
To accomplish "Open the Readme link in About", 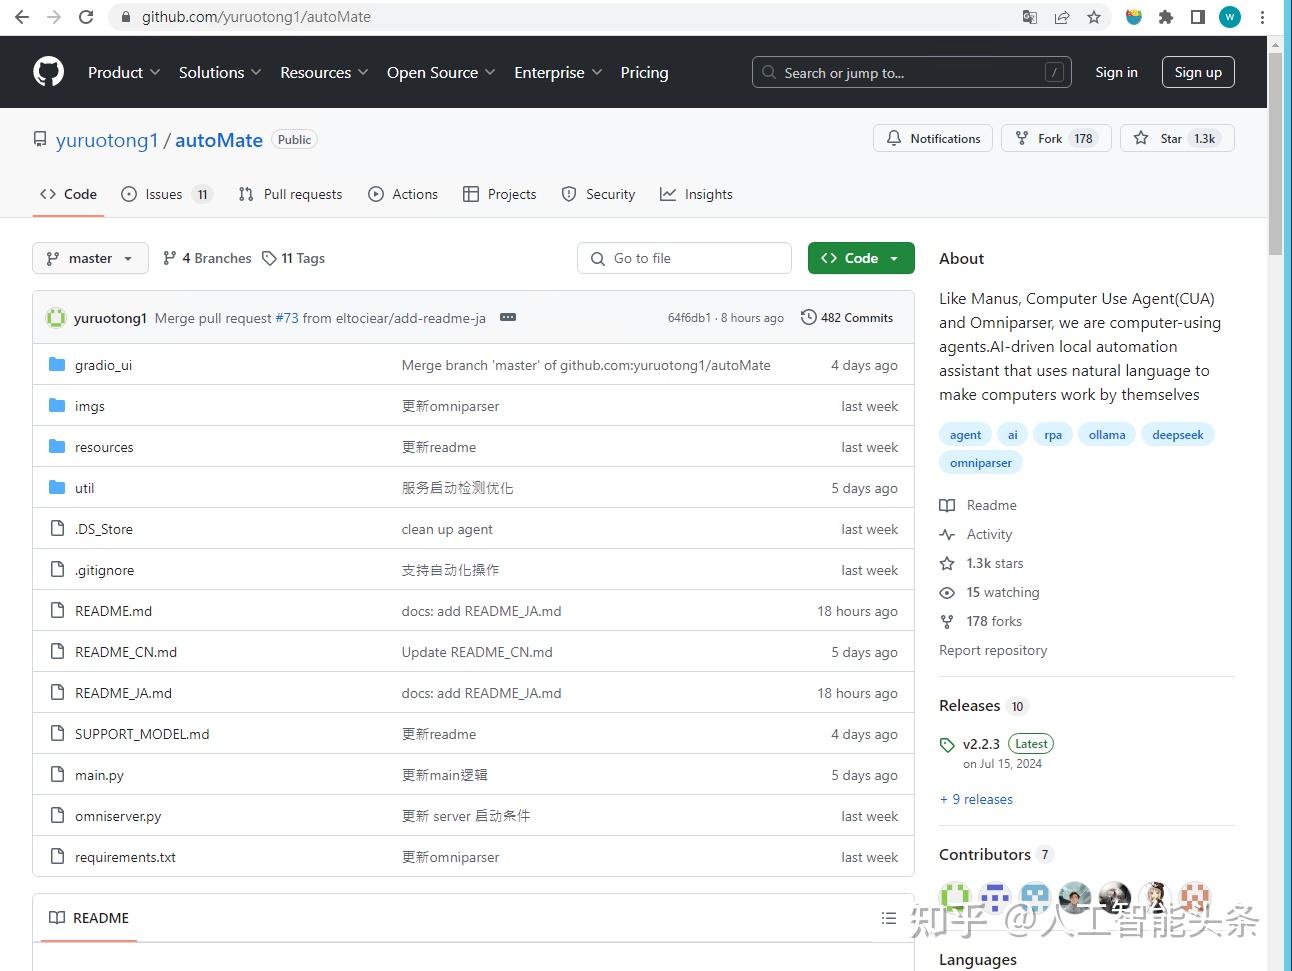I will [x=978, y=505].
